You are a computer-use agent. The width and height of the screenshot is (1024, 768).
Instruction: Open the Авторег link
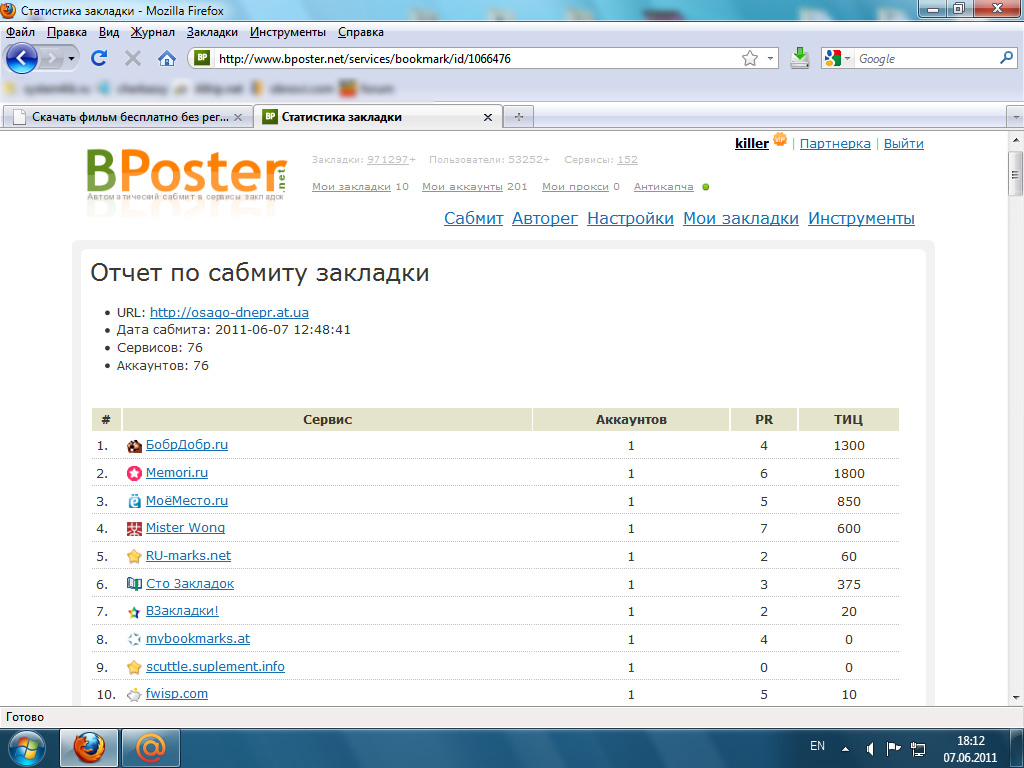[x=545, y=218]
